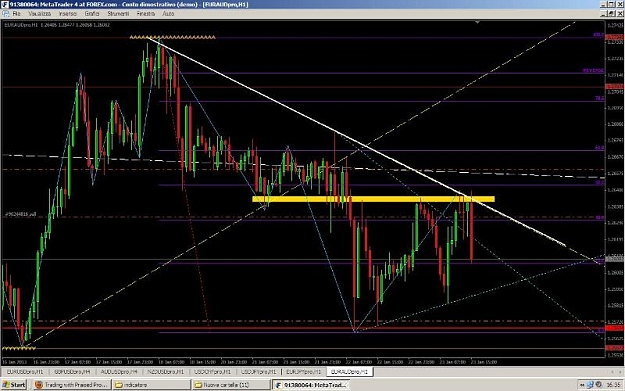625x391 pixels.
Task: Open the Visualizza menu
Action: [39, 14]
